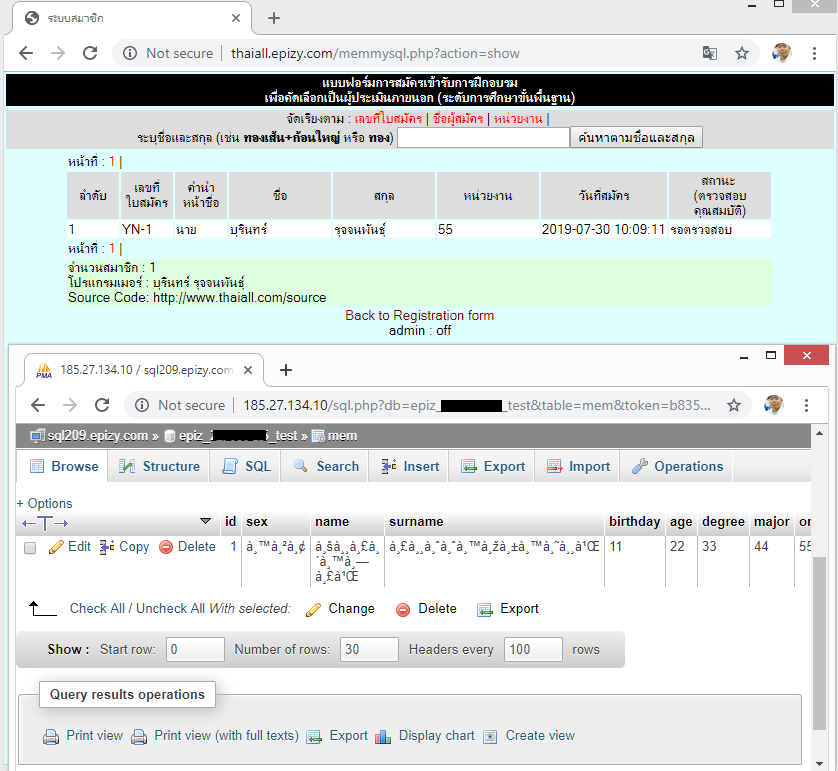
Task: Open Display chart icon
Action: click(383, 737)
